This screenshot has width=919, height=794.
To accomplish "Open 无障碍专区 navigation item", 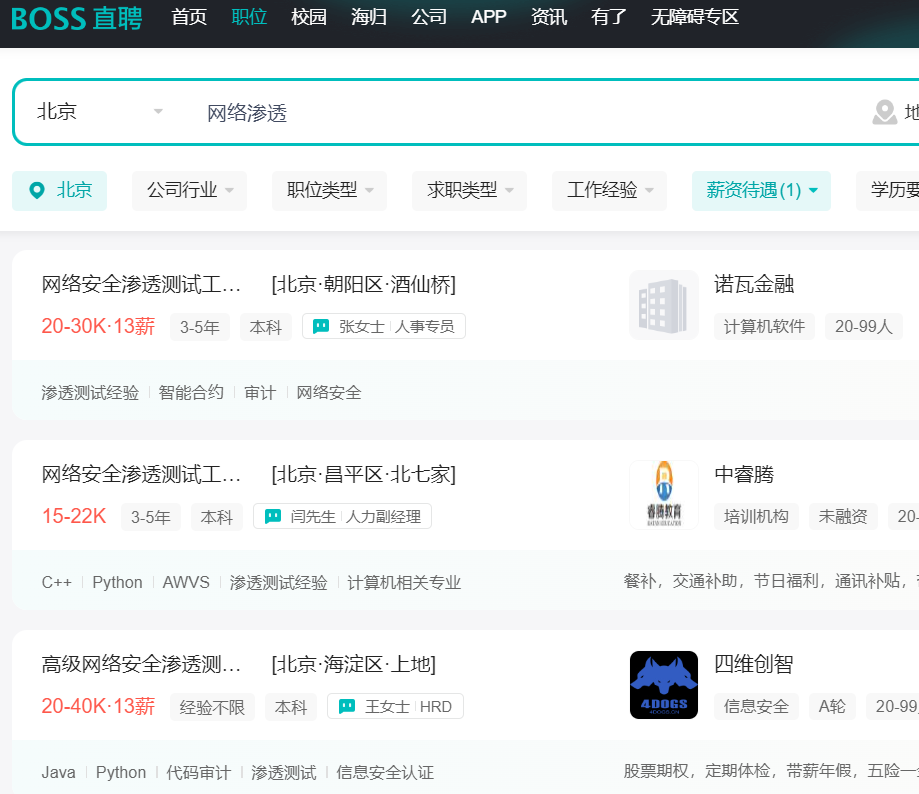I will (x=695, y=17).
